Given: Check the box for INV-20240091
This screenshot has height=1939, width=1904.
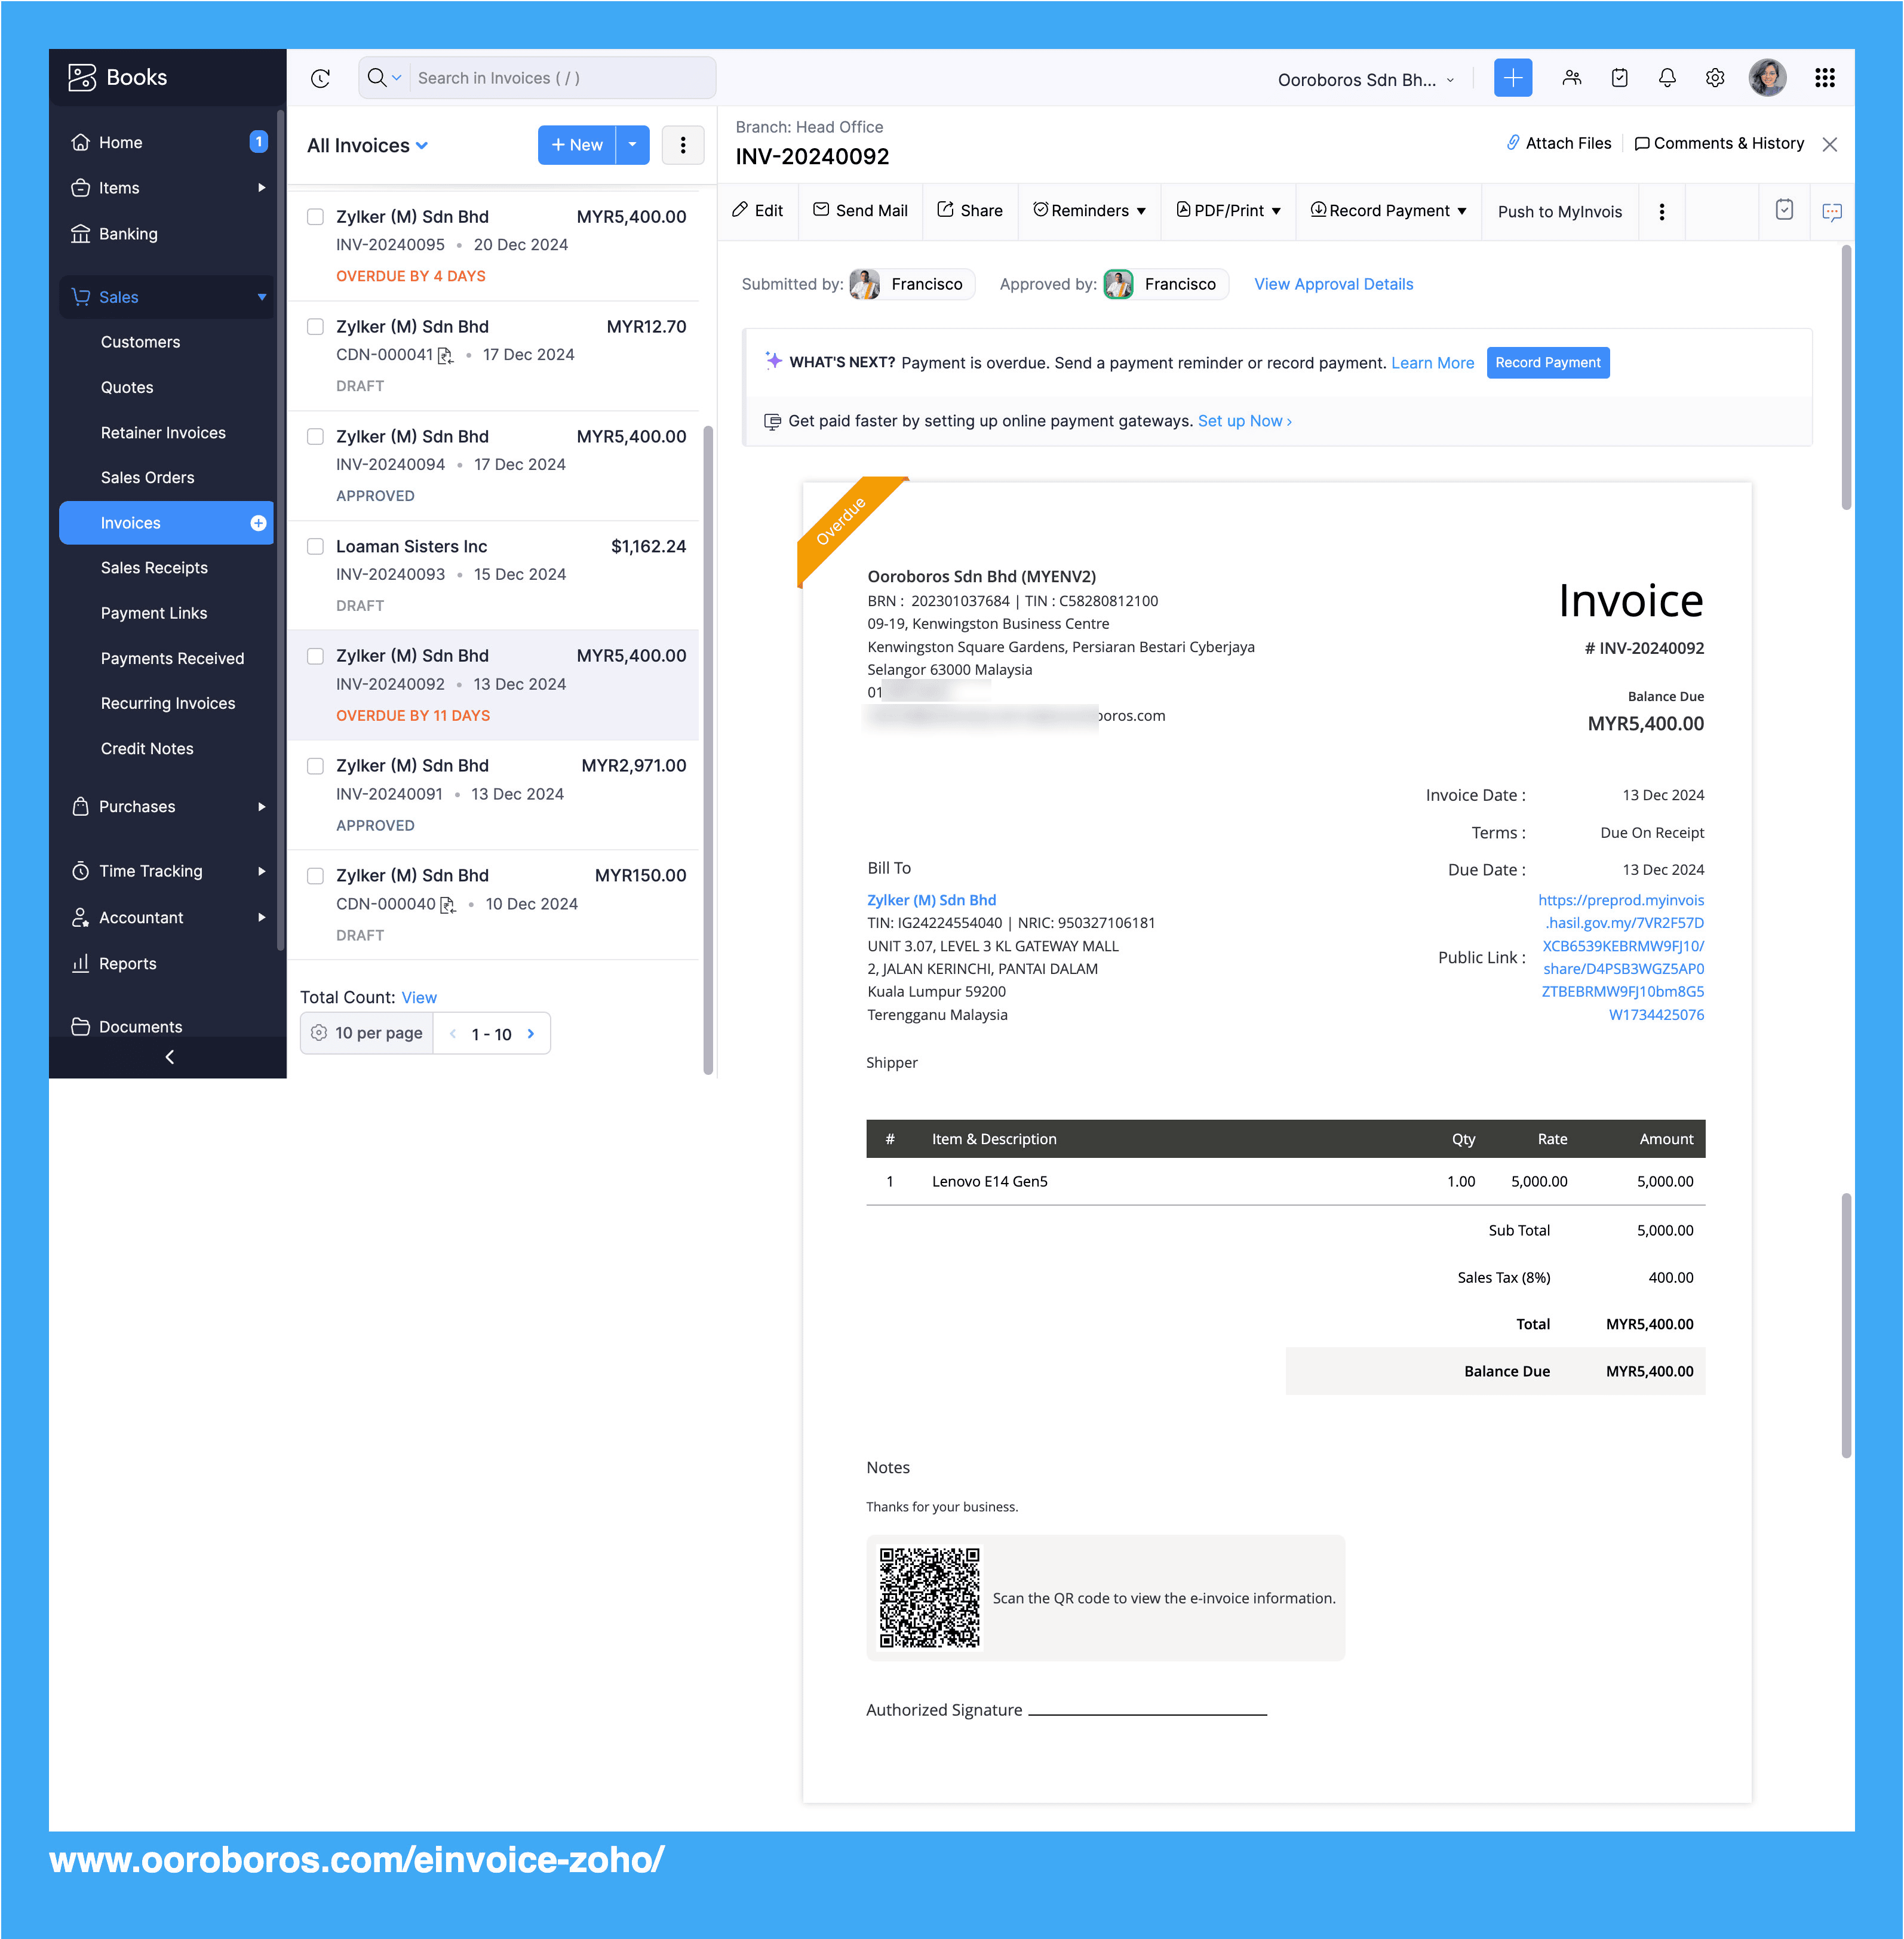Looking at the screenshot, I should tap(315, 766).
